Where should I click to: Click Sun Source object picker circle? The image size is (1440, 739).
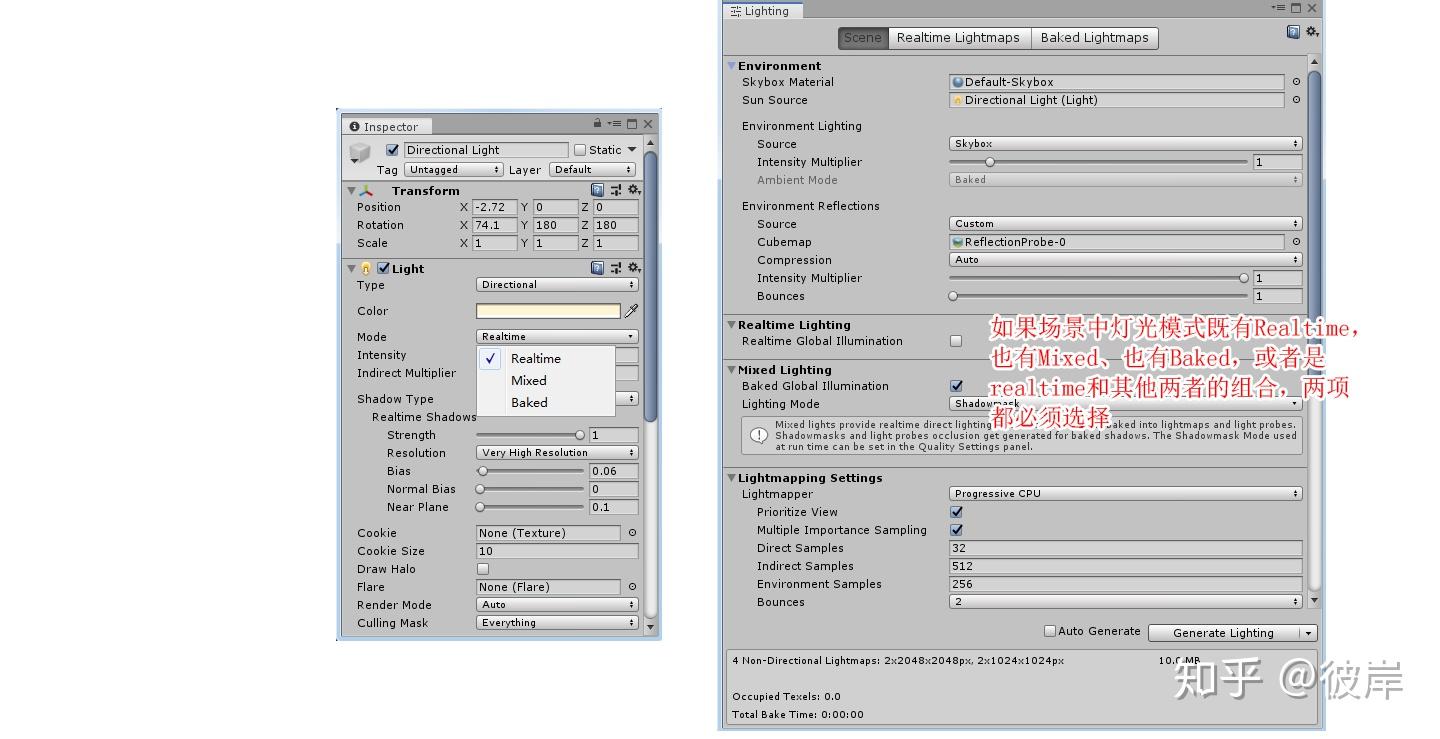click(1296, 100)
